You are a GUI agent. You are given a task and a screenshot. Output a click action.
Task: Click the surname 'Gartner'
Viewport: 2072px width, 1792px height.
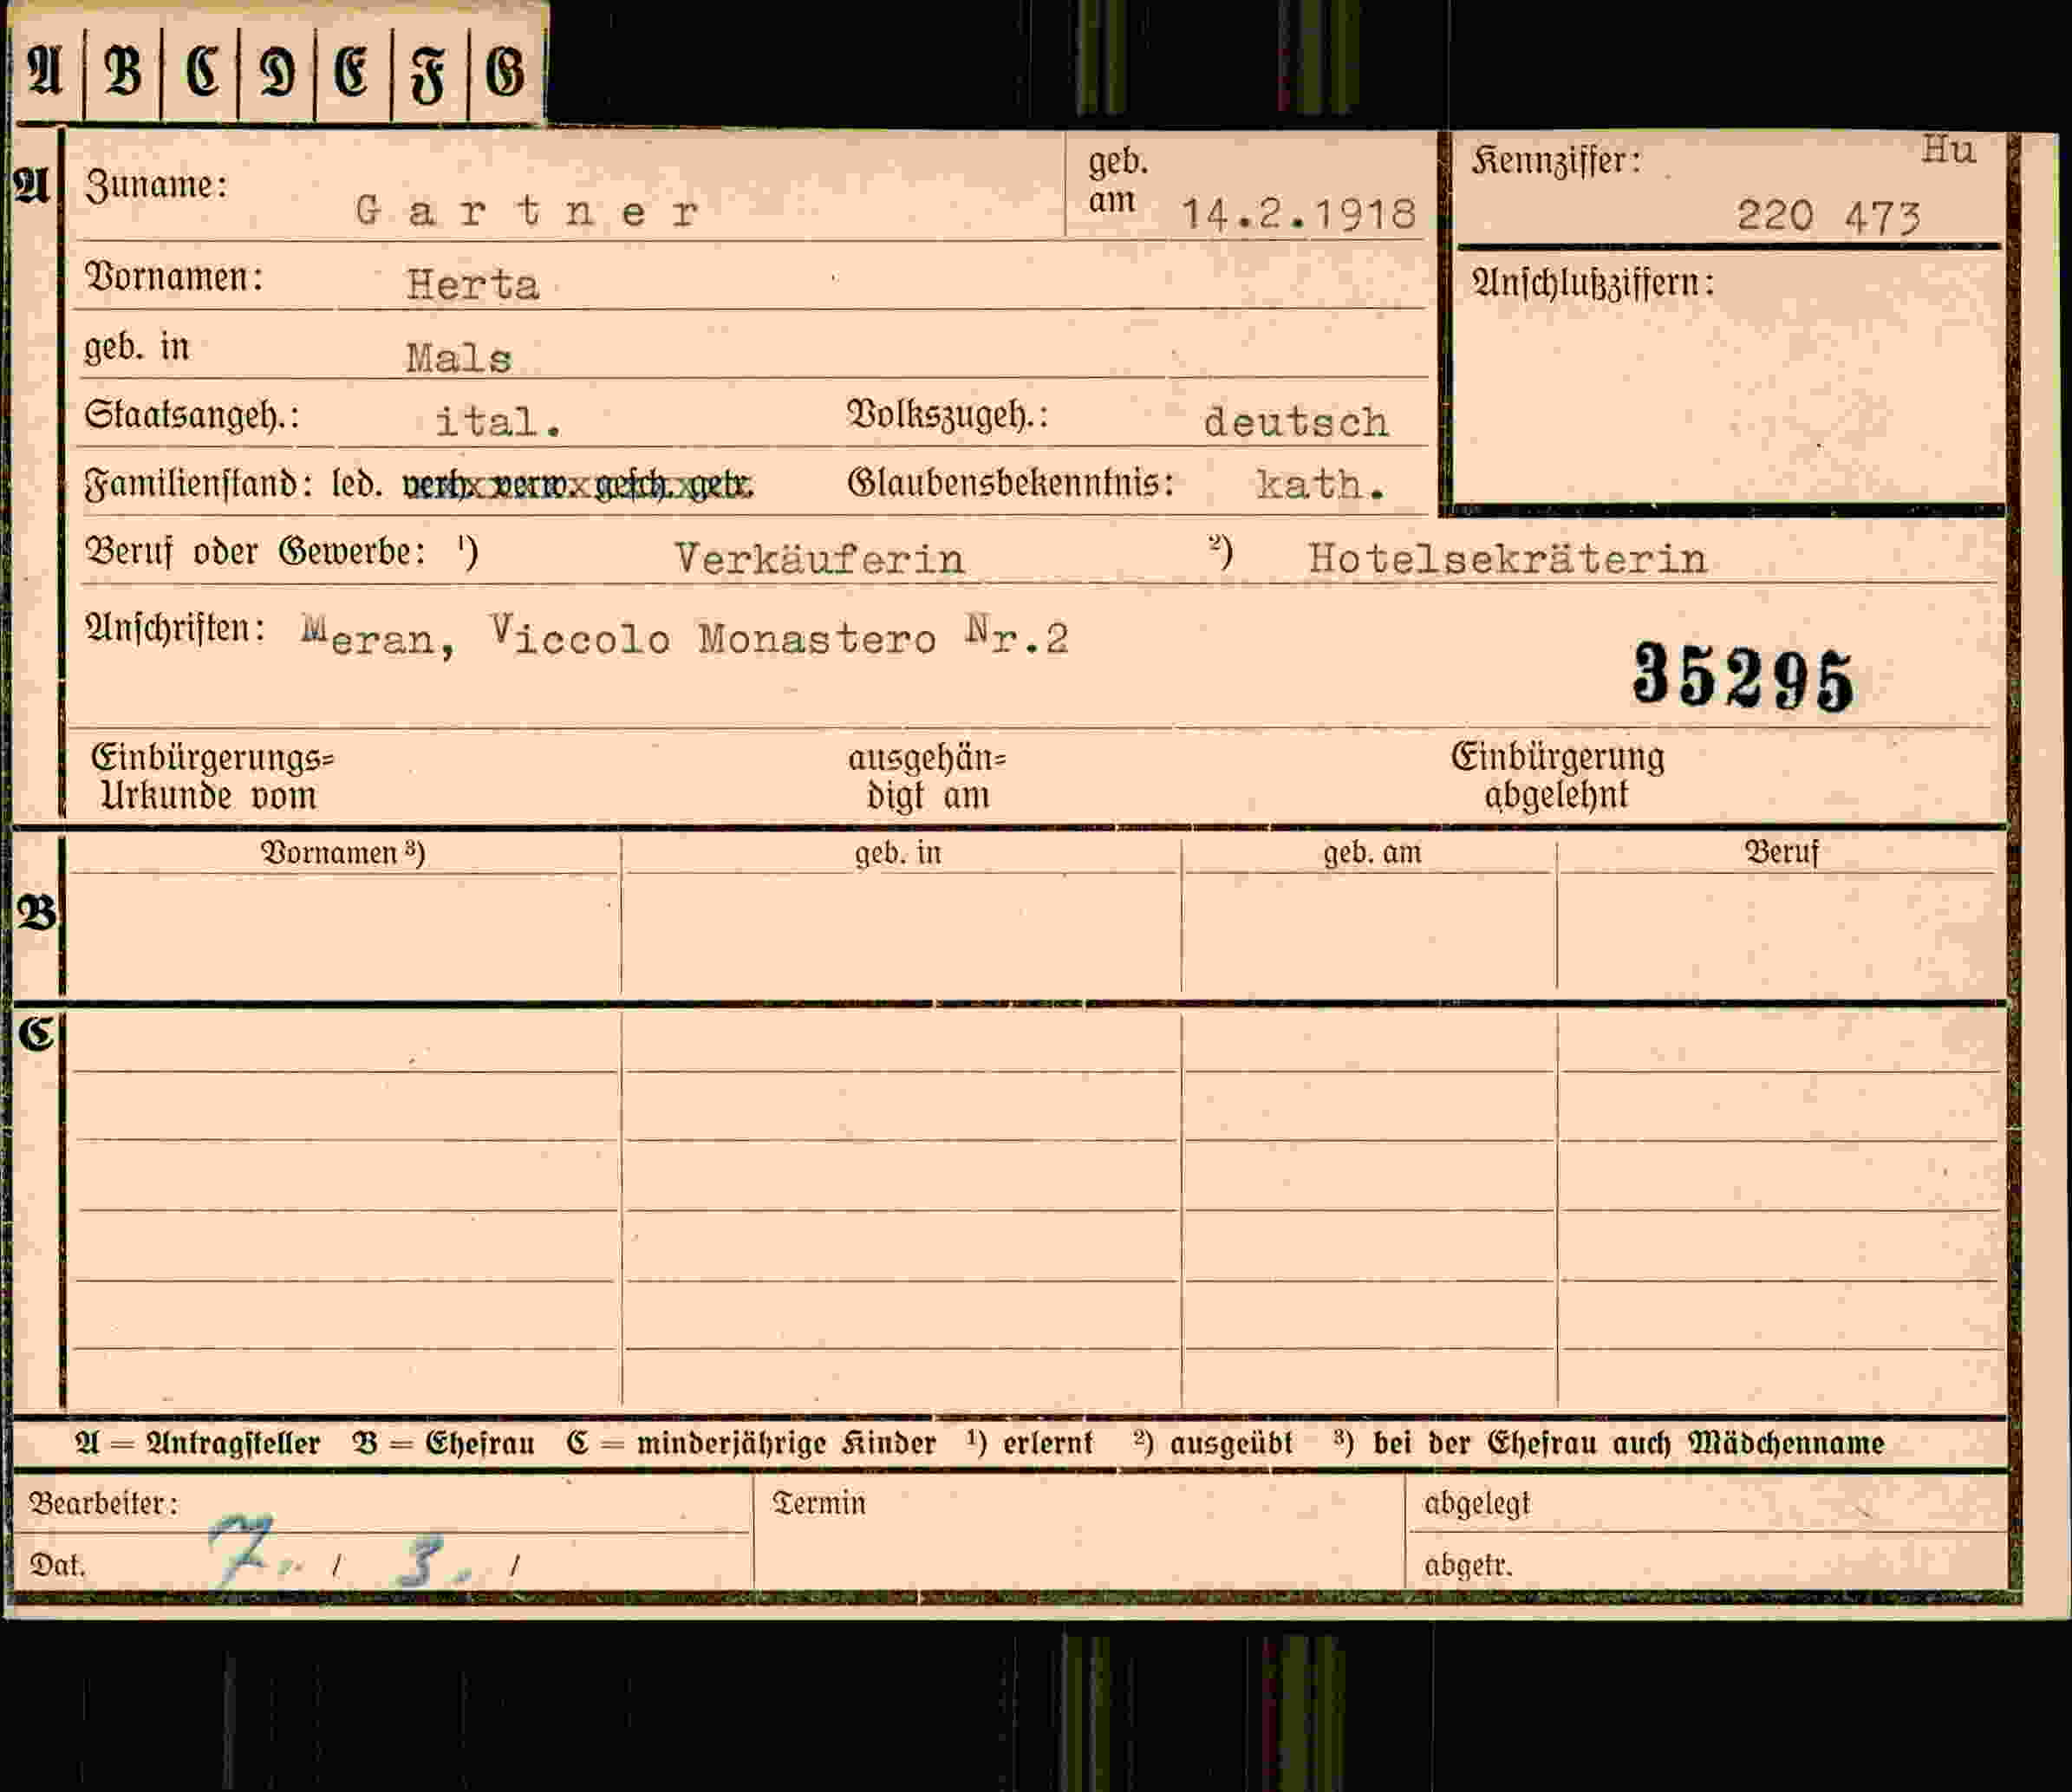526,211
